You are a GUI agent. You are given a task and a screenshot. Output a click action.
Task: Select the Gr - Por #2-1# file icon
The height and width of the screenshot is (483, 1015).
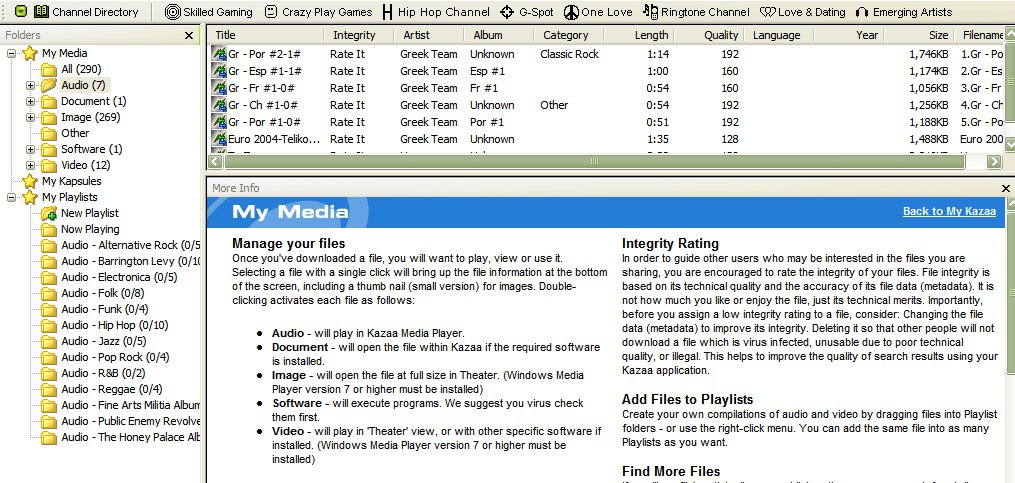(x=219, y=54)
